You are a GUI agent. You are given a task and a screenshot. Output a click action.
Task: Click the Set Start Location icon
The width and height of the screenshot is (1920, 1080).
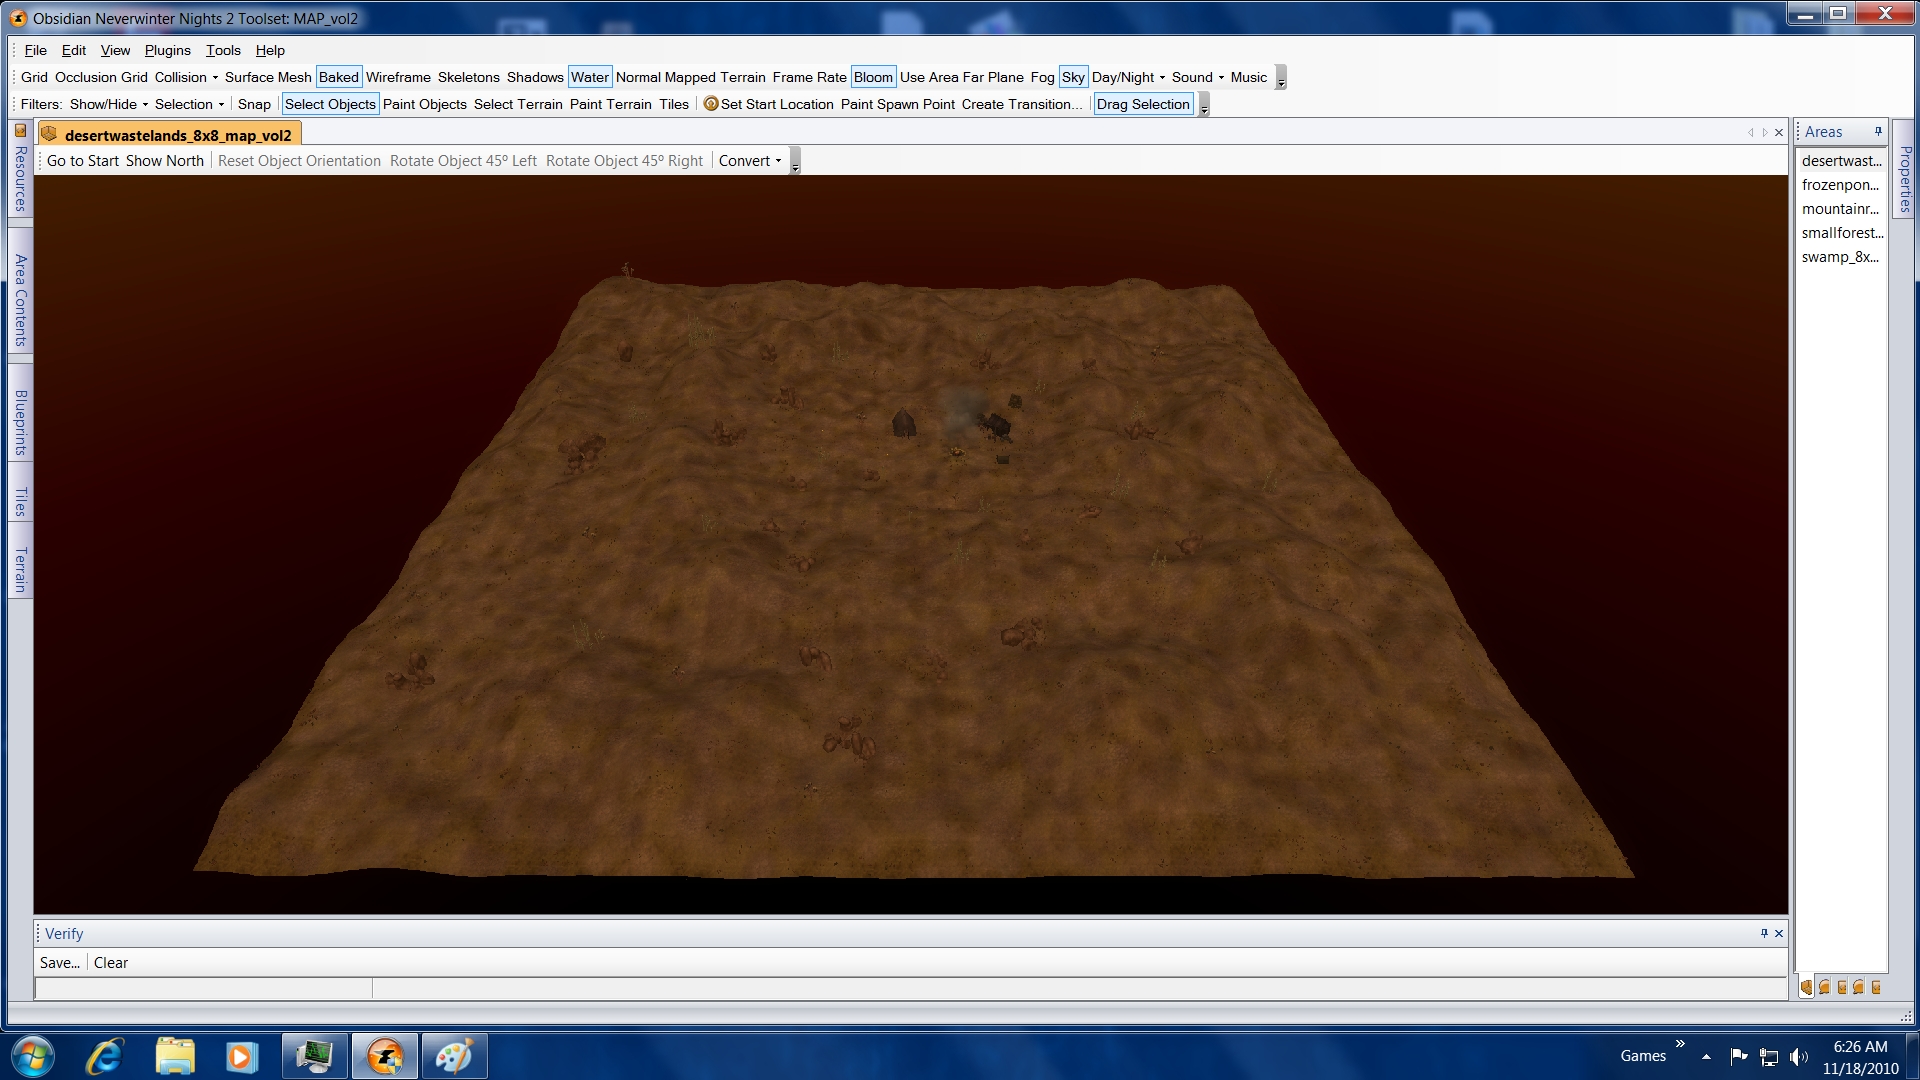[711, 104]
